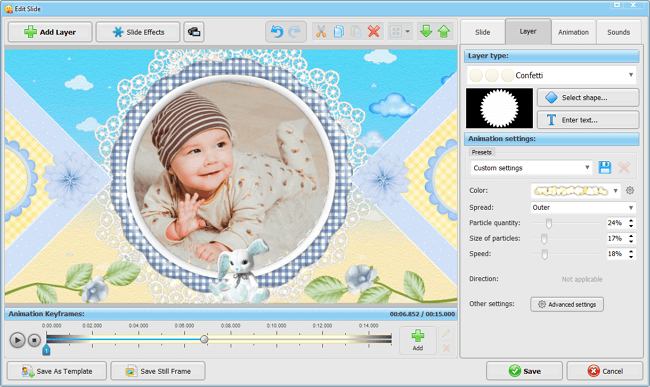Play the slide animation
Viewport: 650px width, 387px height.
(17, 340)
